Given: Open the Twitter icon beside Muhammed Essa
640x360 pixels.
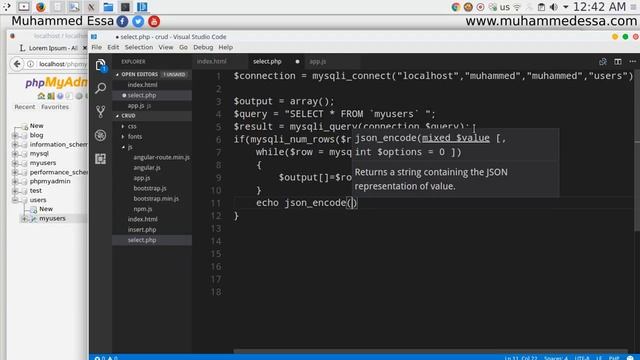Looking at the screenshot, I should point(138,21).
